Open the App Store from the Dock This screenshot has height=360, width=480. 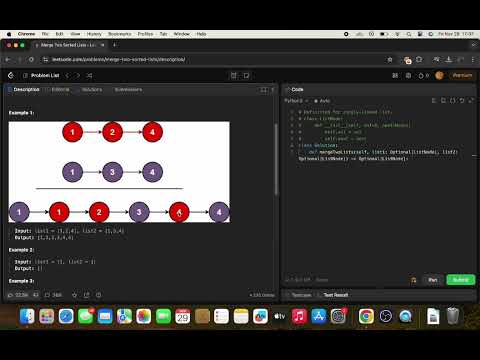point(319,316)
